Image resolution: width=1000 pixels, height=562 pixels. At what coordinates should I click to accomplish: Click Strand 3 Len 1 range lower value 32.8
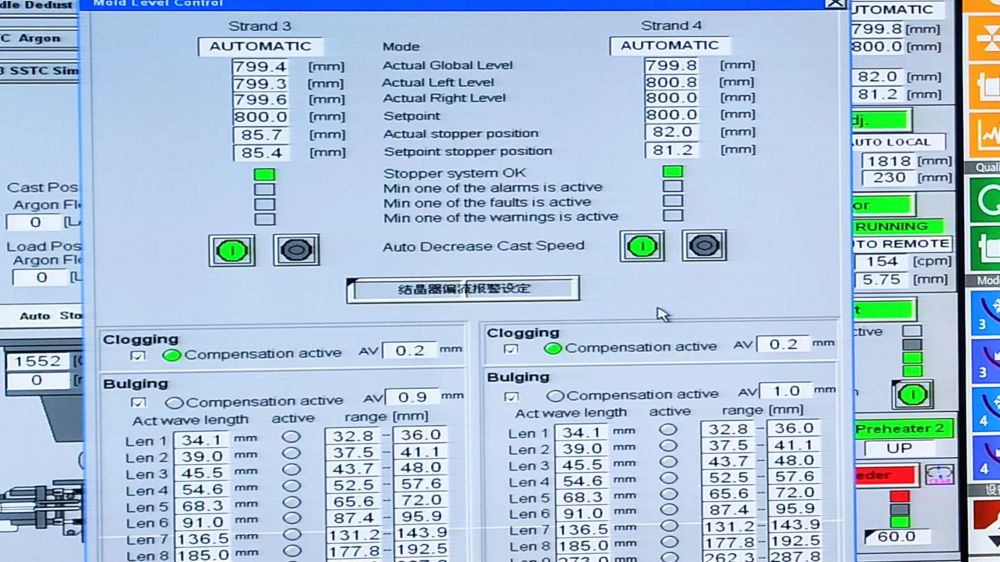353,435
